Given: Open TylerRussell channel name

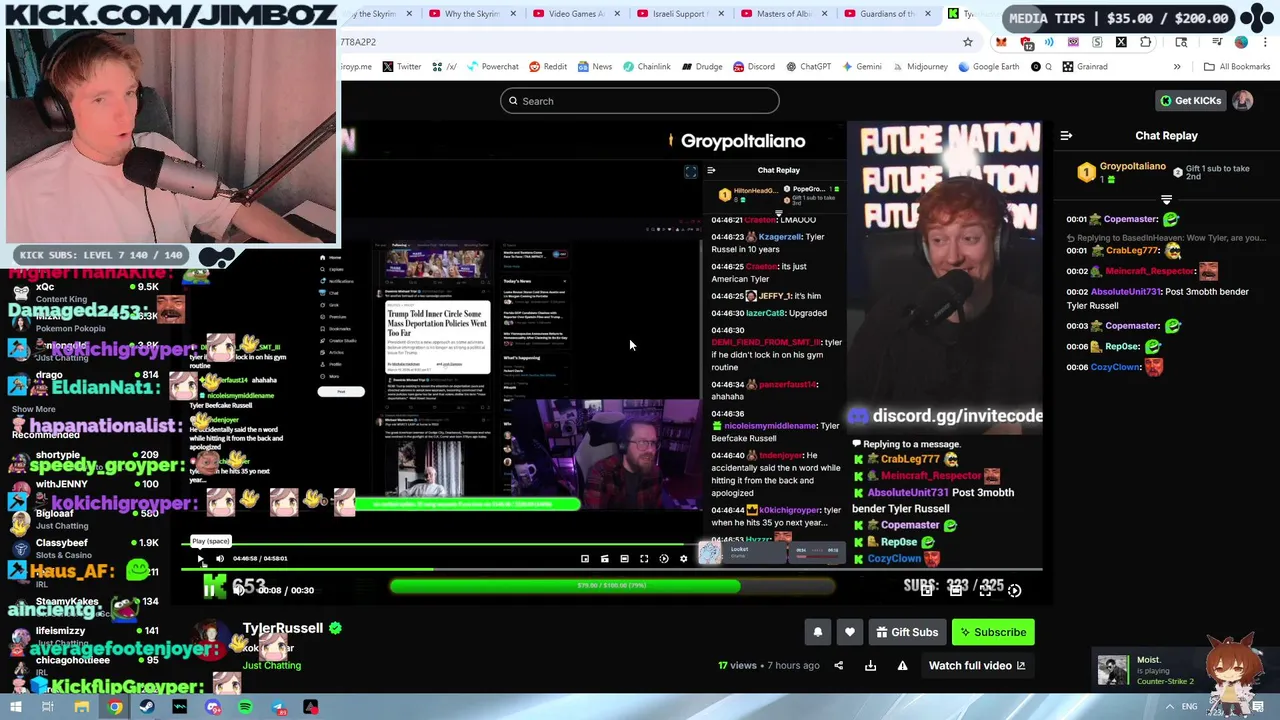Looking at the screenshot, I should 283,628.
